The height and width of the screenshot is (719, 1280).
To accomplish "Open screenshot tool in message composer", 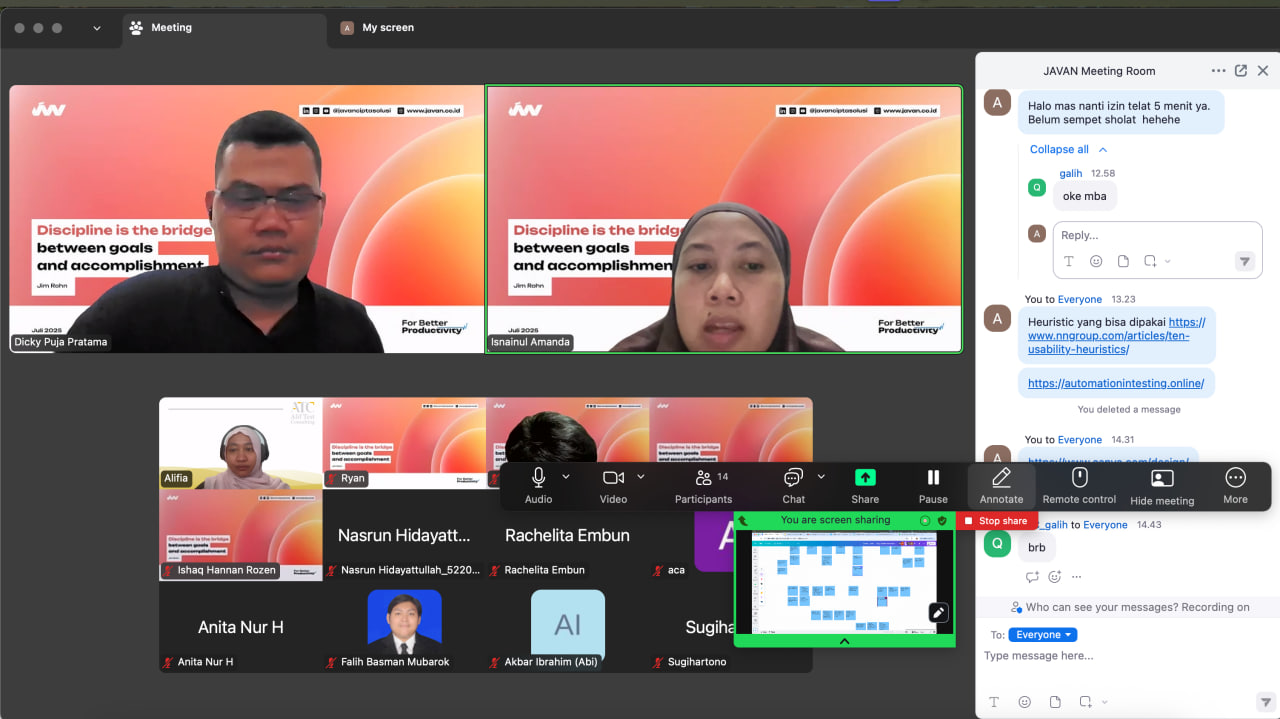I will (x=1083, y=702).
